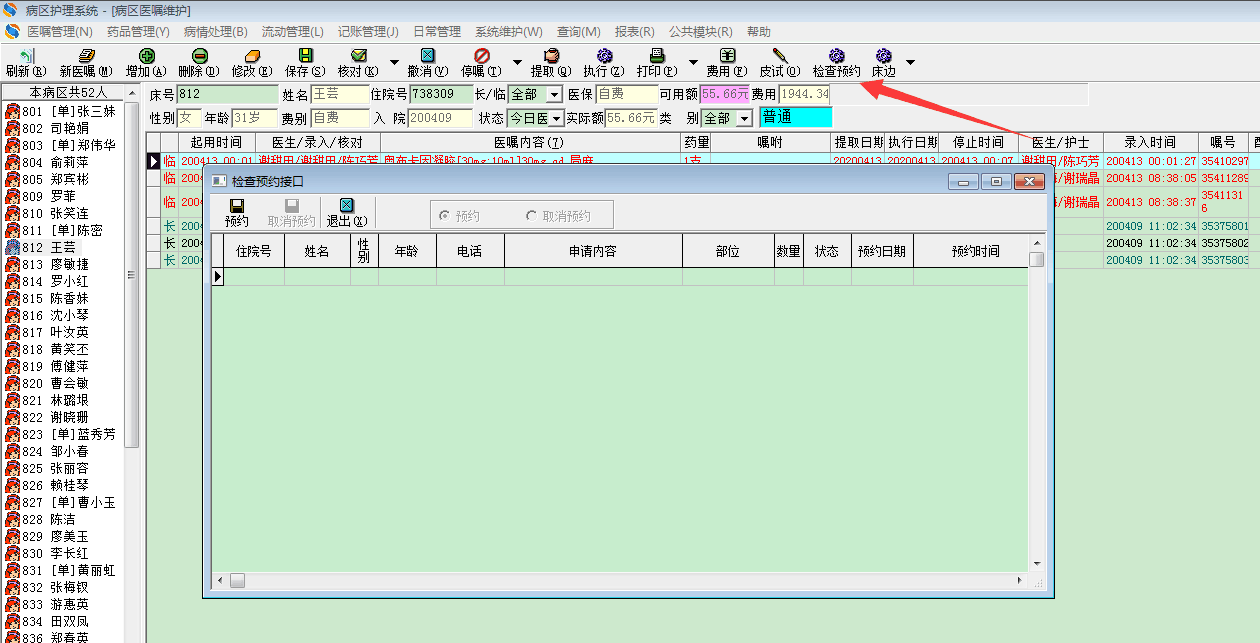
Task: Click the 刷新 refresh toolbar icon
Action: [x=27, y=56]
